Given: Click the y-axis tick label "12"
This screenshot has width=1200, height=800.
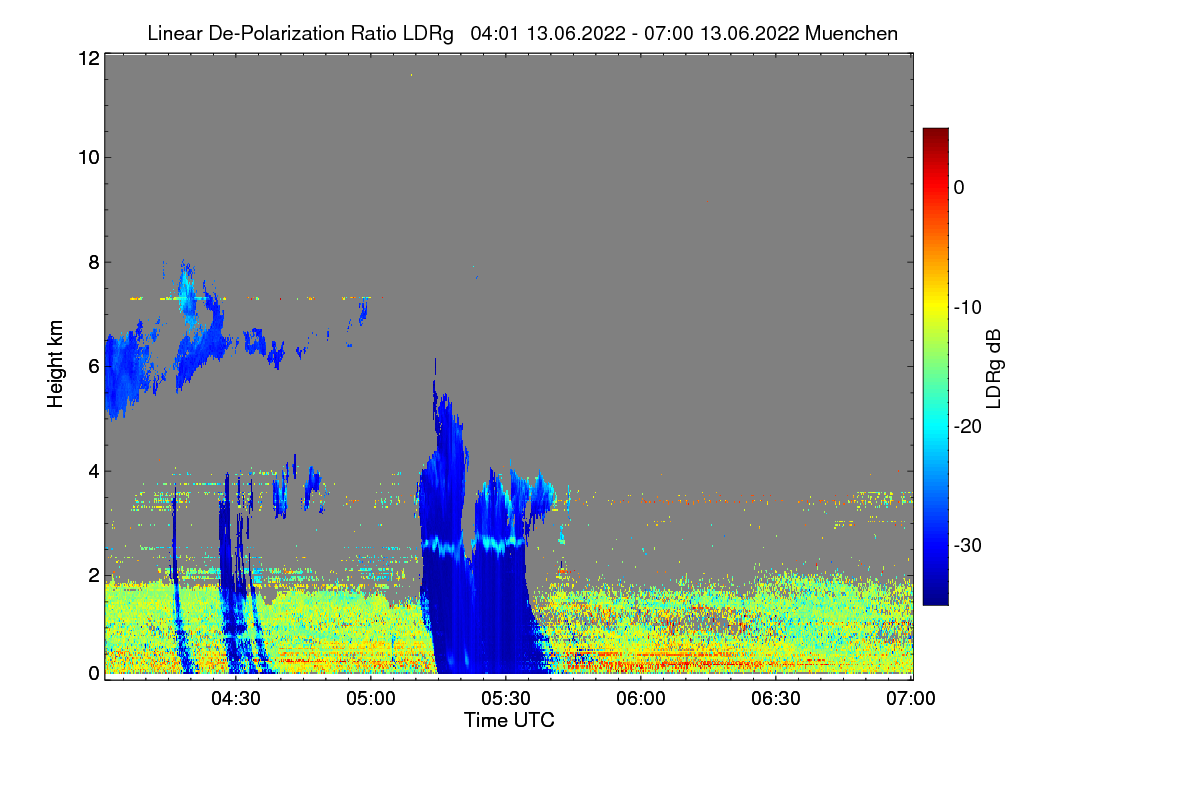Looking at the screenshot, I should [88, 58].
